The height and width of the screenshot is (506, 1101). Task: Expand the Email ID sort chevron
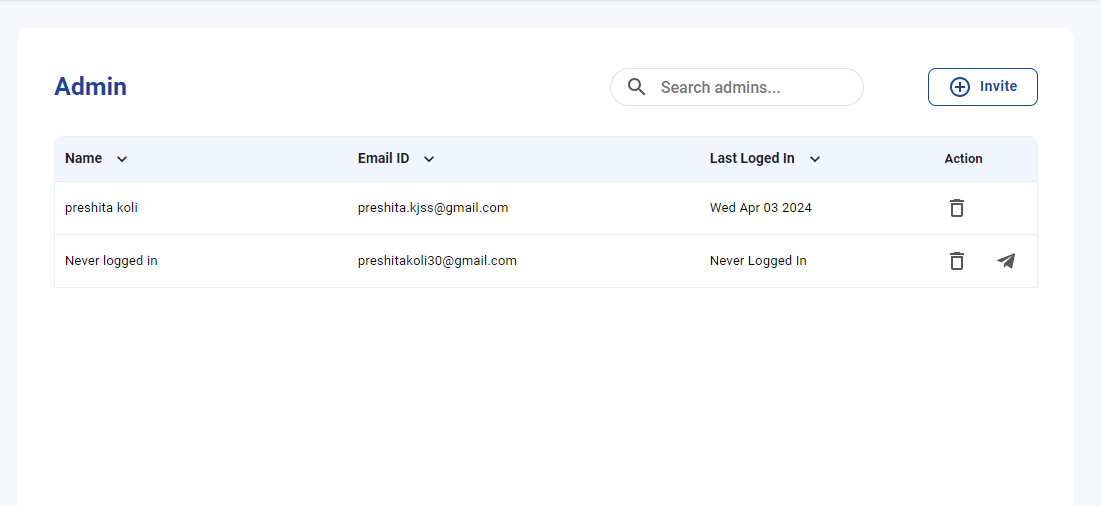tap(429, 159)
